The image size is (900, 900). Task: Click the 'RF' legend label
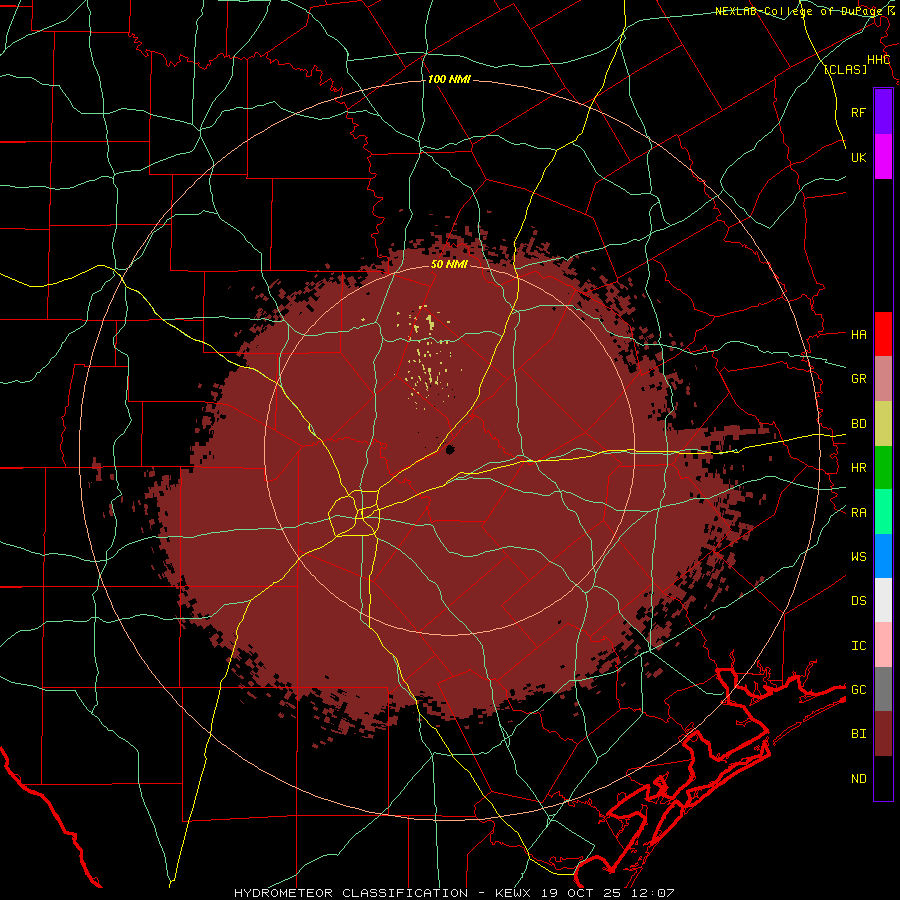858,112
